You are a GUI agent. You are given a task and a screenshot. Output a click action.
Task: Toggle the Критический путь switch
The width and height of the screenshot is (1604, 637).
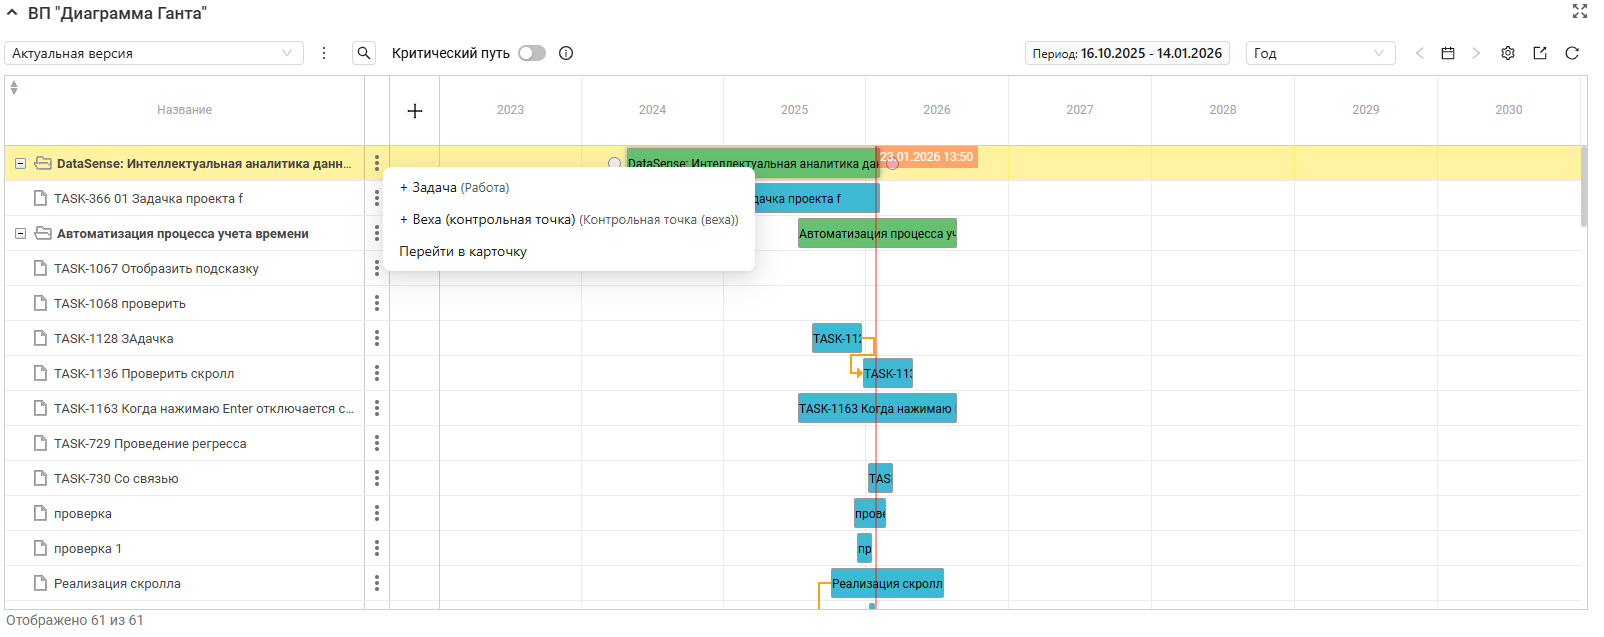[x=532, y=53]
